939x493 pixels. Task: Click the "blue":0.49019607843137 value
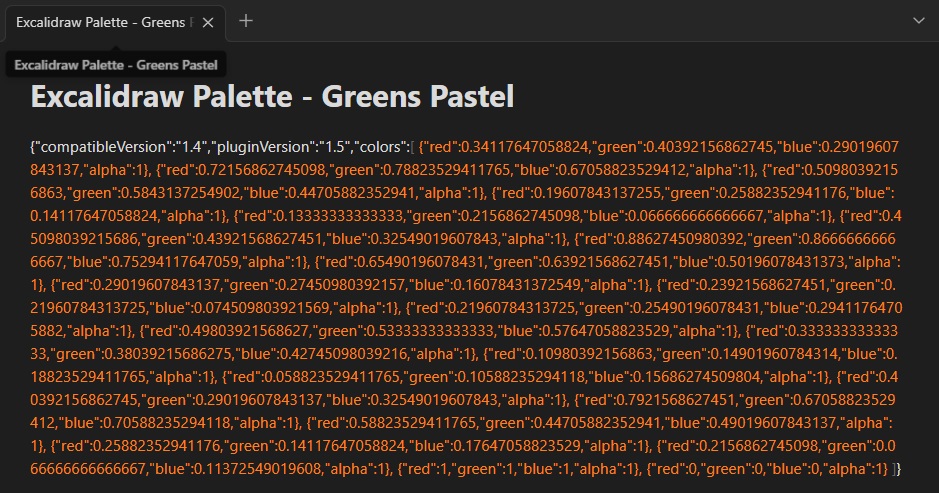pos(749,424)
